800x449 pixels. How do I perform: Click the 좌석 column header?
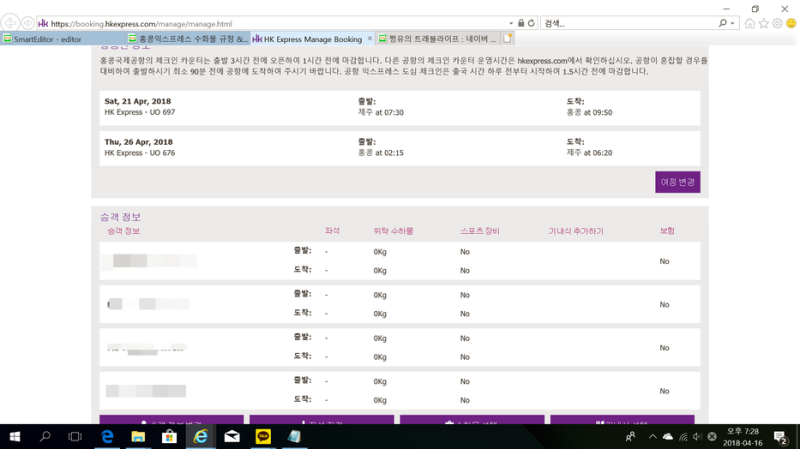(x=332, y=231)
